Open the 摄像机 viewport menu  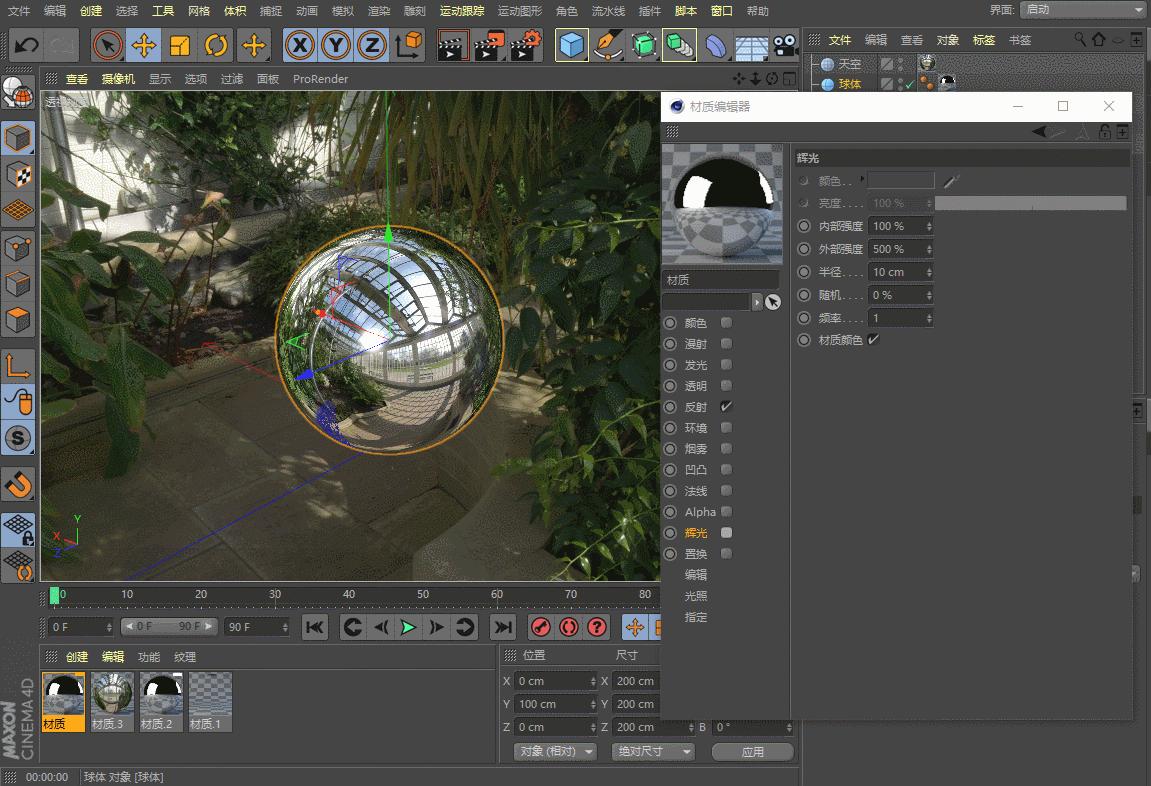118,78
